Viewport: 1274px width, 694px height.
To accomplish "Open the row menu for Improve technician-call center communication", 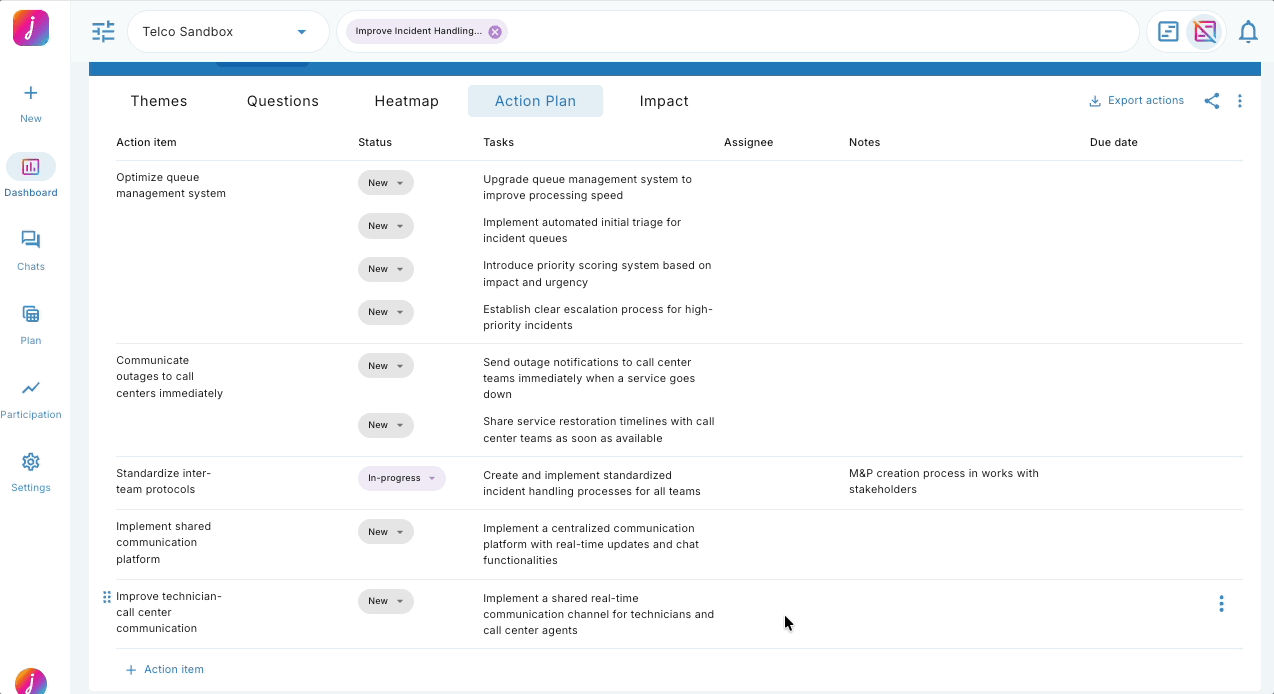I will coord(1220,604).
